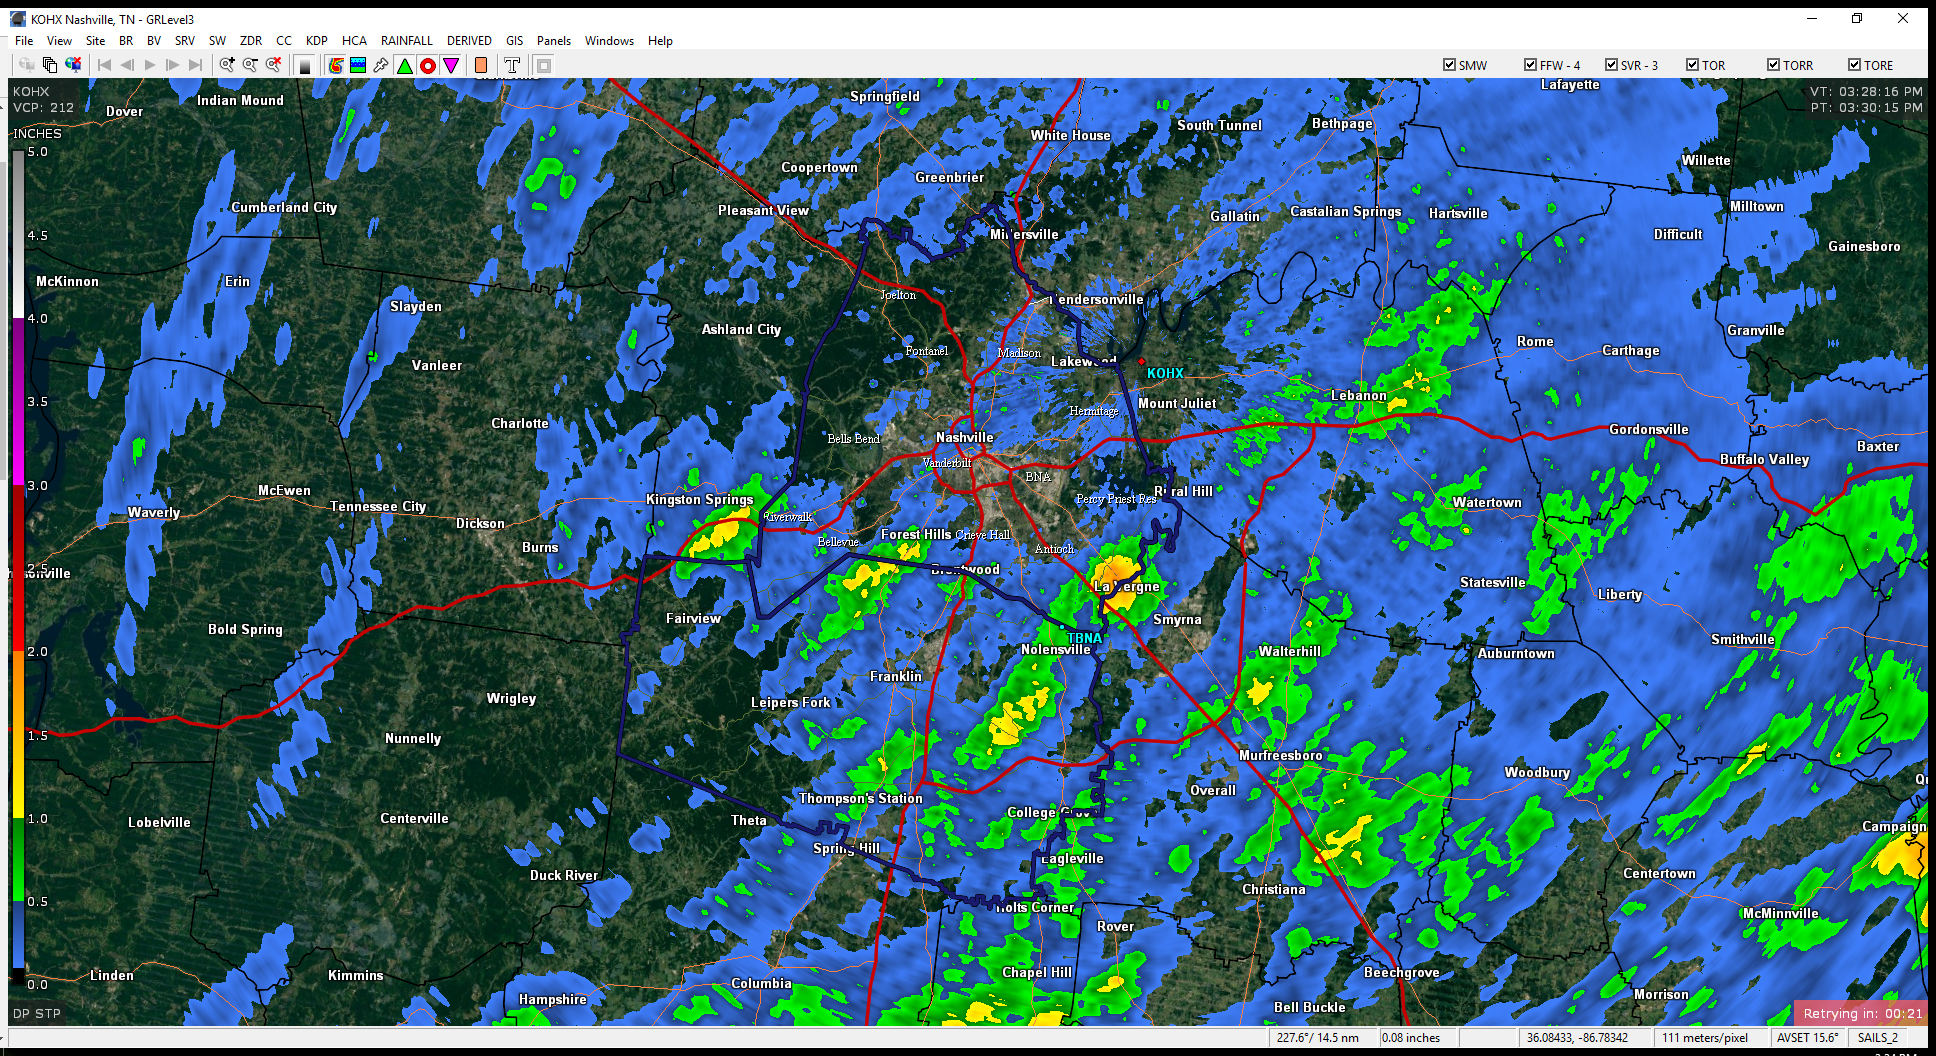
Task: Click the AVSET 15.6° status bar field
Action: 1809,1038
